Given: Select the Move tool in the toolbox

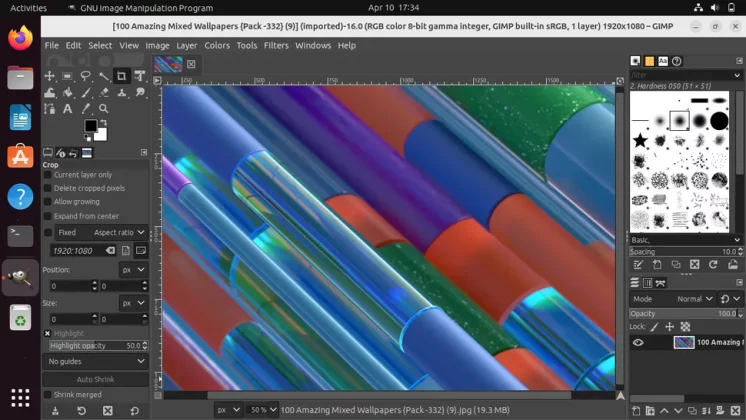Looking at the screenshot, I should (49, 76).
